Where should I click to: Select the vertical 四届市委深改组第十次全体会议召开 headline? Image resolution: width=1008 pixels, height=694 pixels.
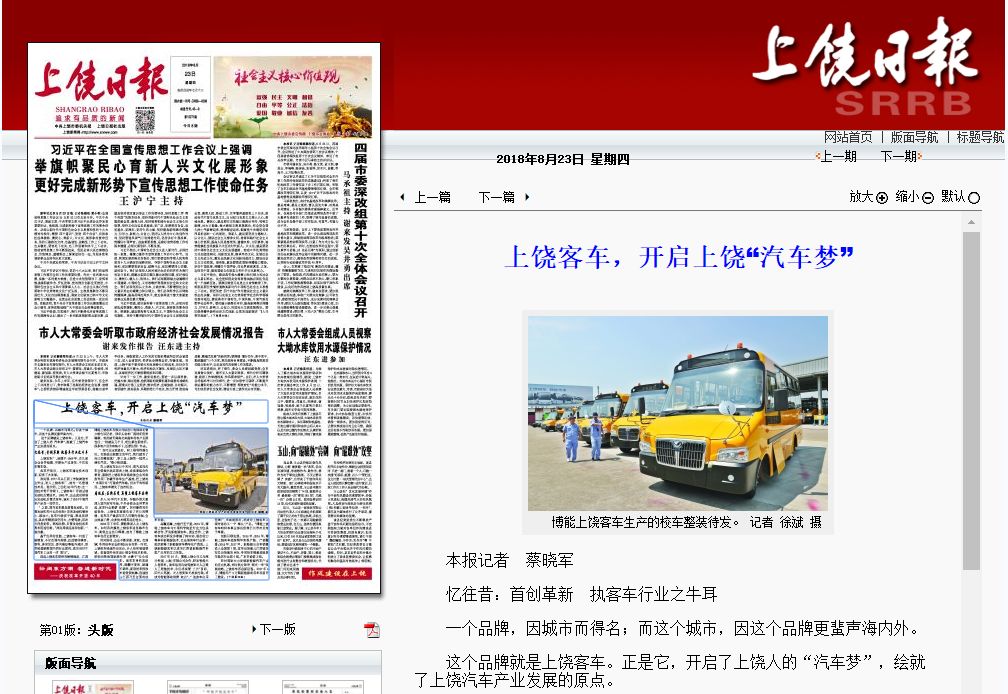coord(361,230)
